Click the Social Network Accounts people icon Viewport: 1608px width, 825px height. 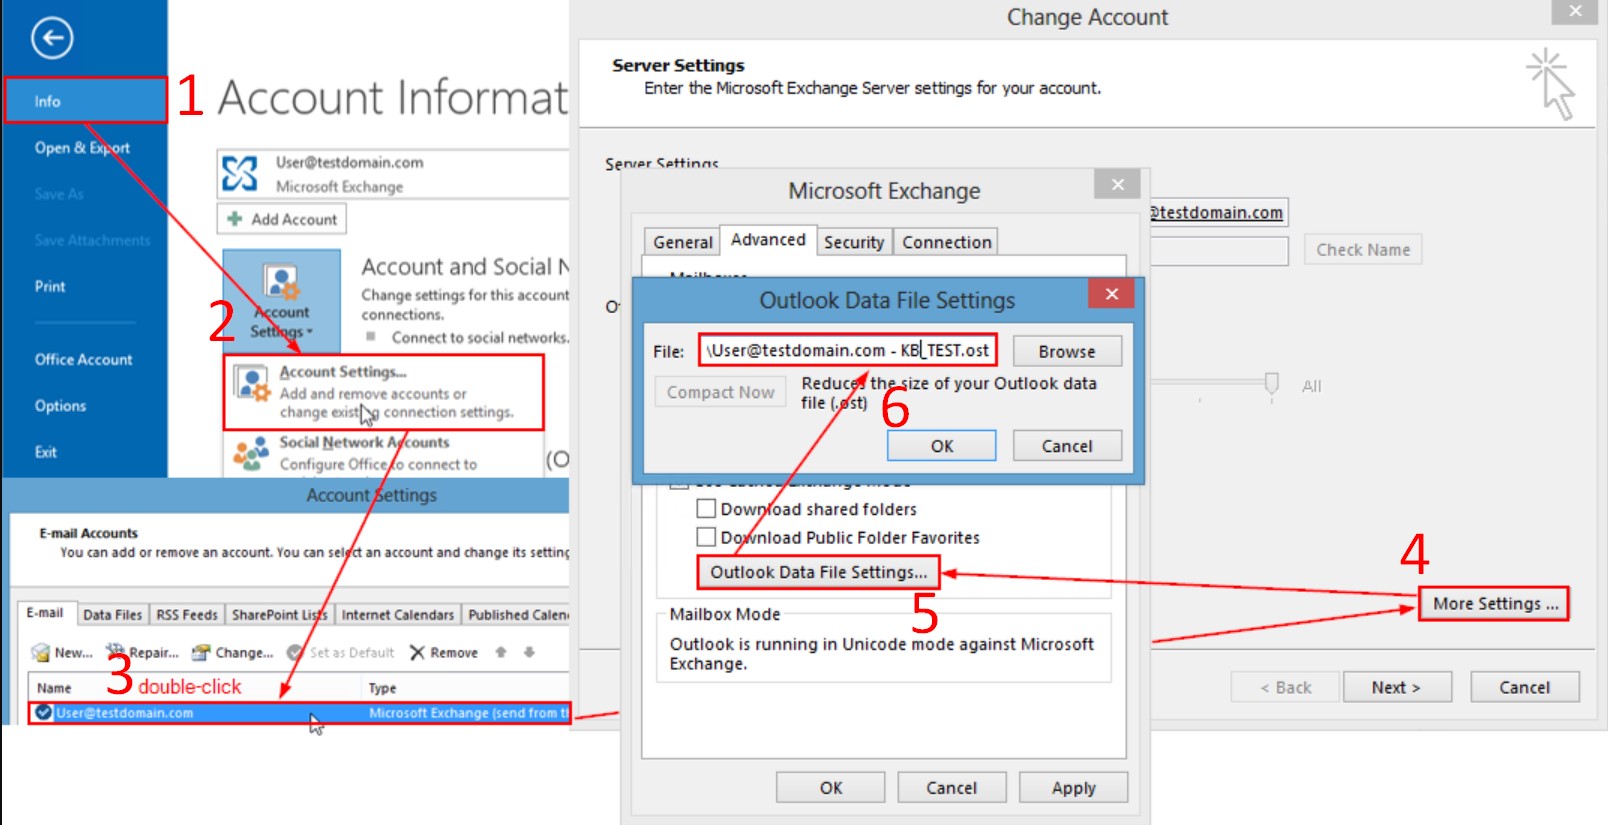click(x=251, y=453)
